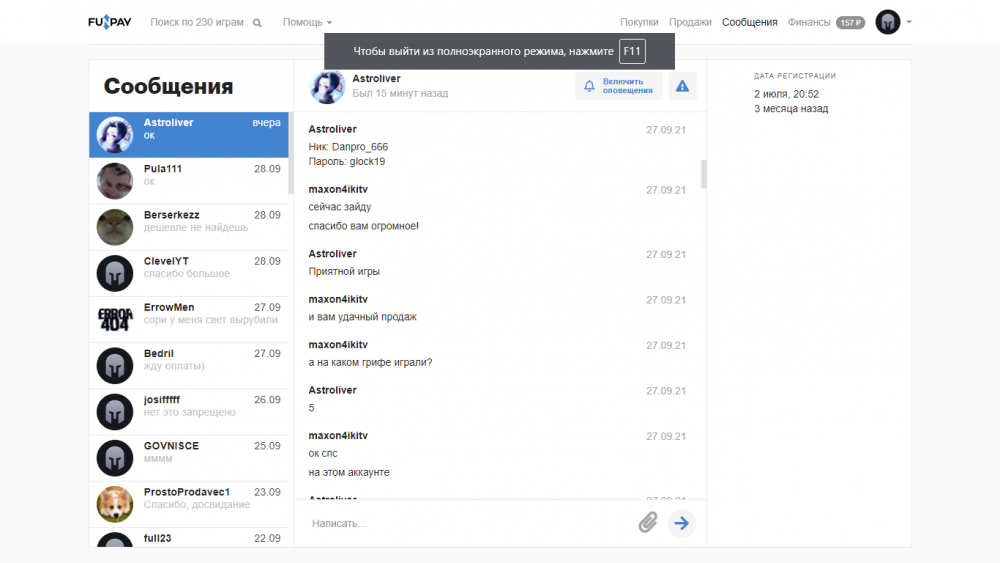Click the bell icon for notifications
Screen dimensions: 1000x563
pos(589,86)
